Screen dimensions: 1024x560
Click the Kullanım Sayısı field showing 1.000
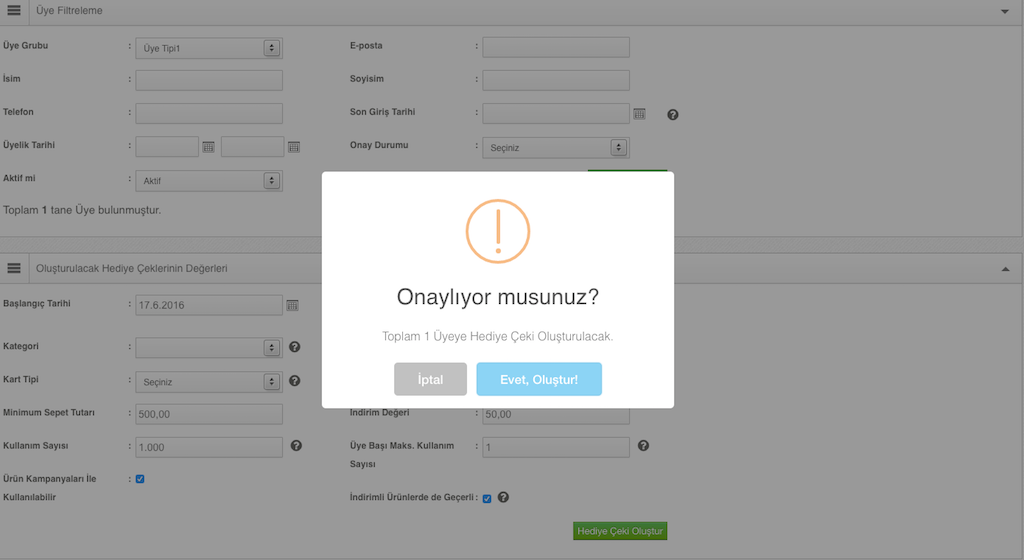(209, 447)
